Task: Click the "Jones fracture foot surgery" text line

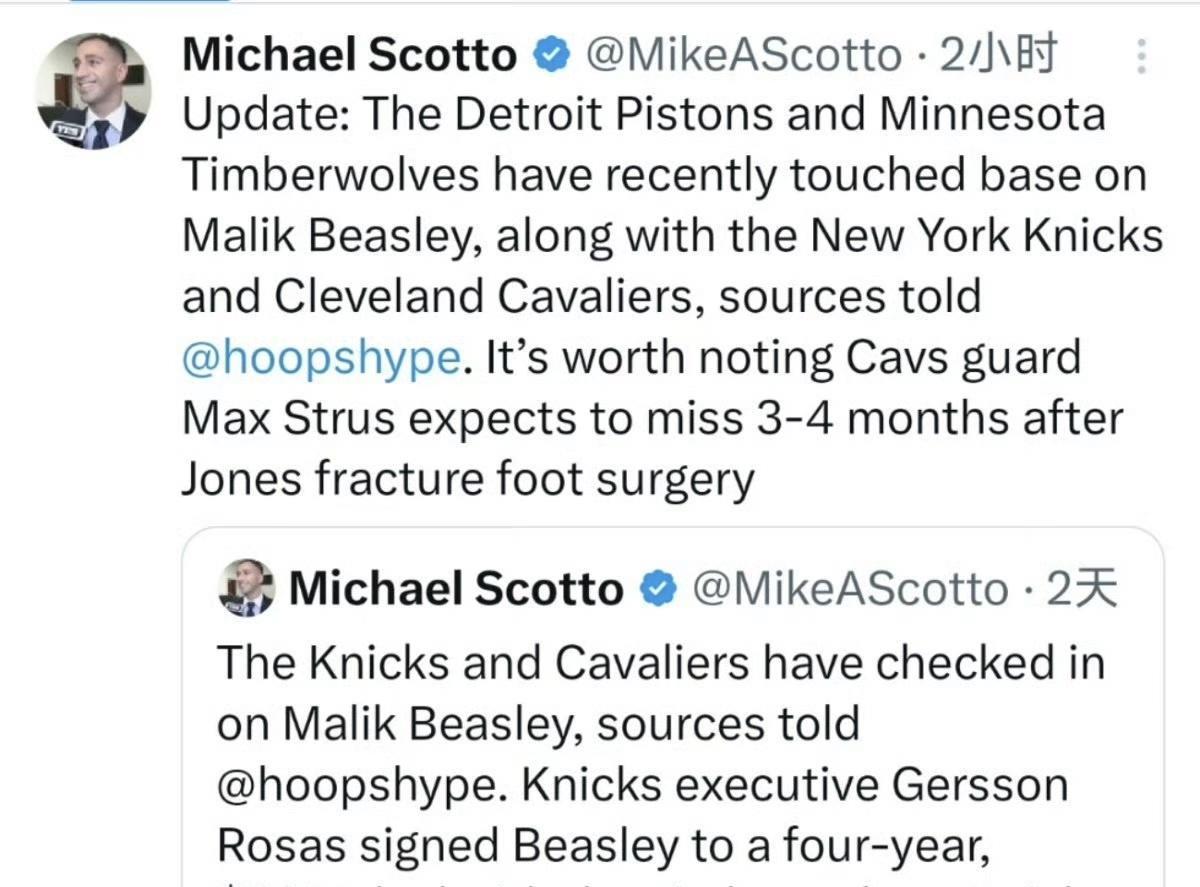Action: click(x=467, y=480)
